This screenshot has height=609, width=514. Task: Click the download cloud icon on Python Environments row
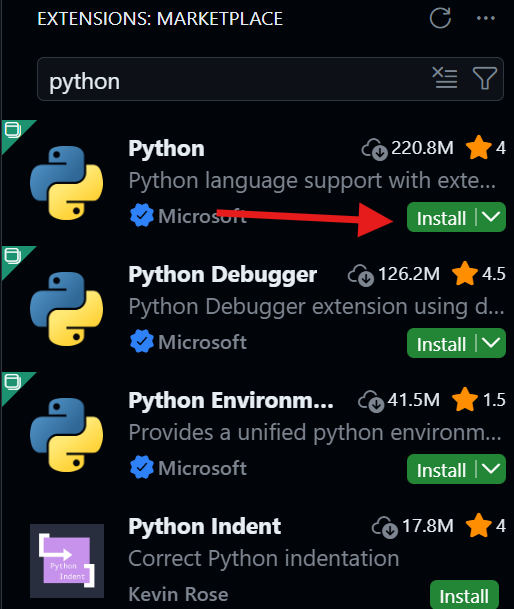(371, 401)
